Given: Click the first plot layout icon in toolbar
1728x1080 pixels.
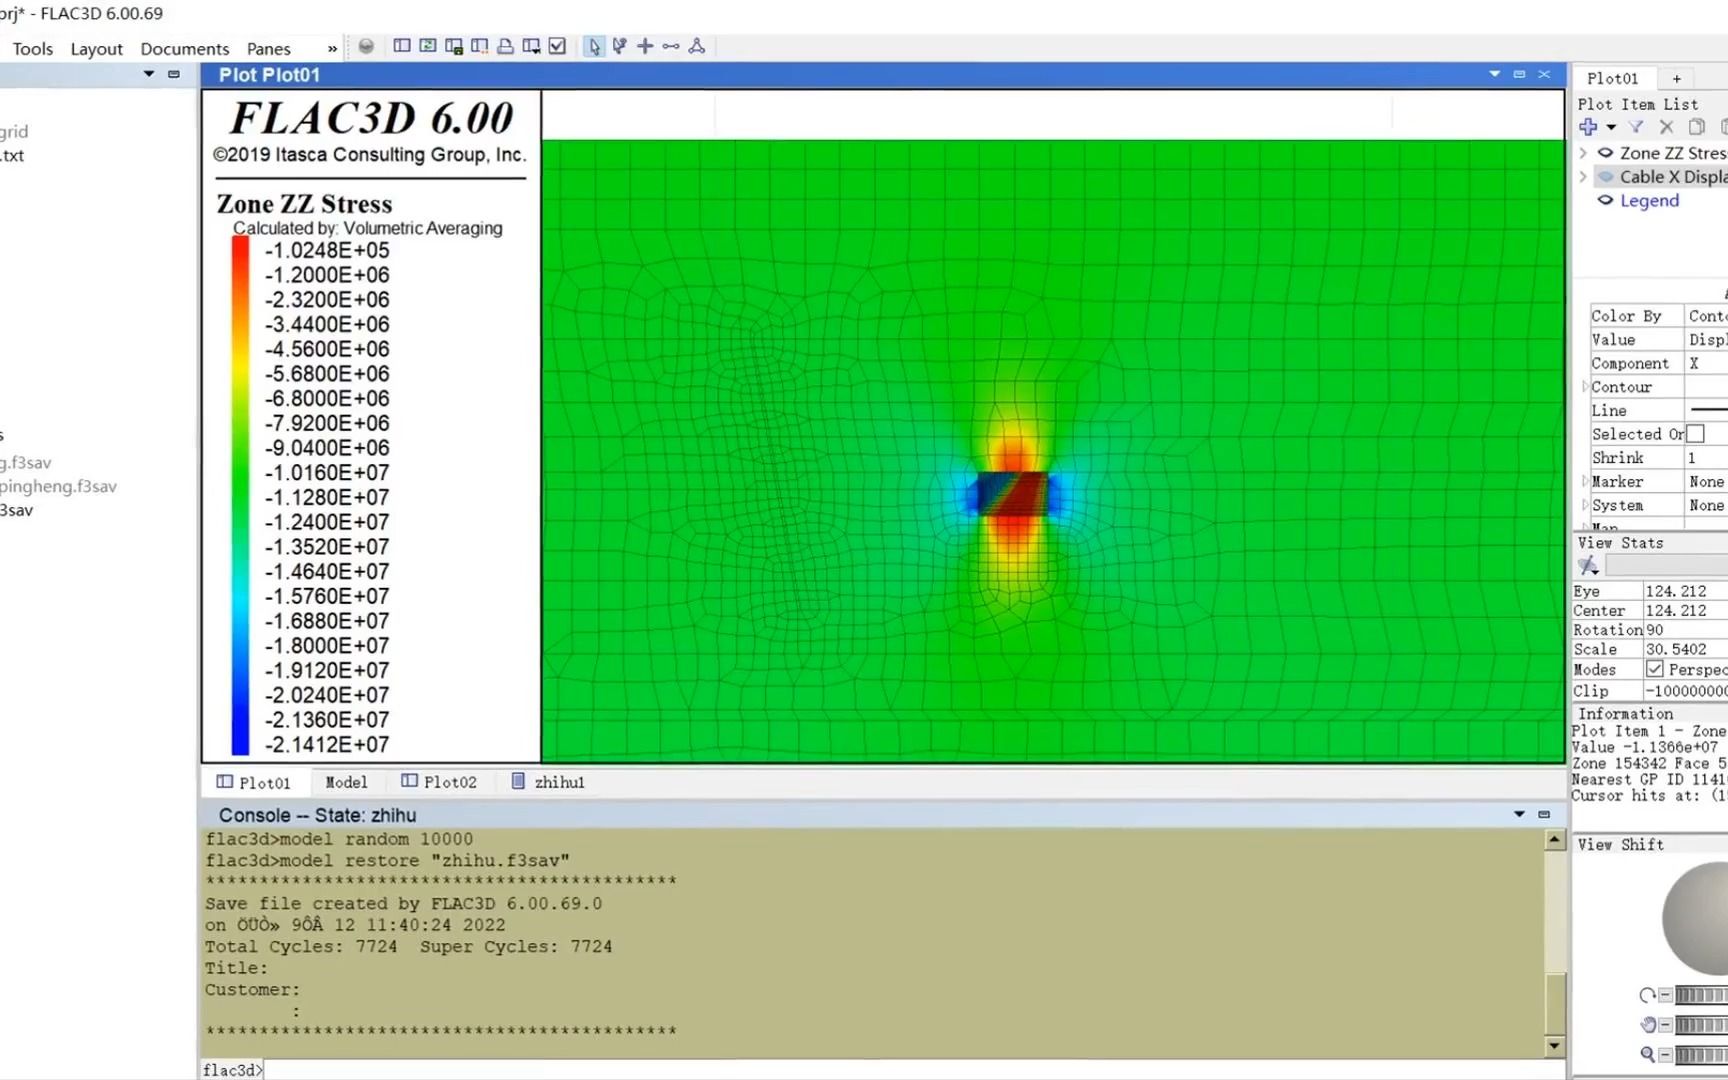Looking at the screenshot, I should [402, 46].
